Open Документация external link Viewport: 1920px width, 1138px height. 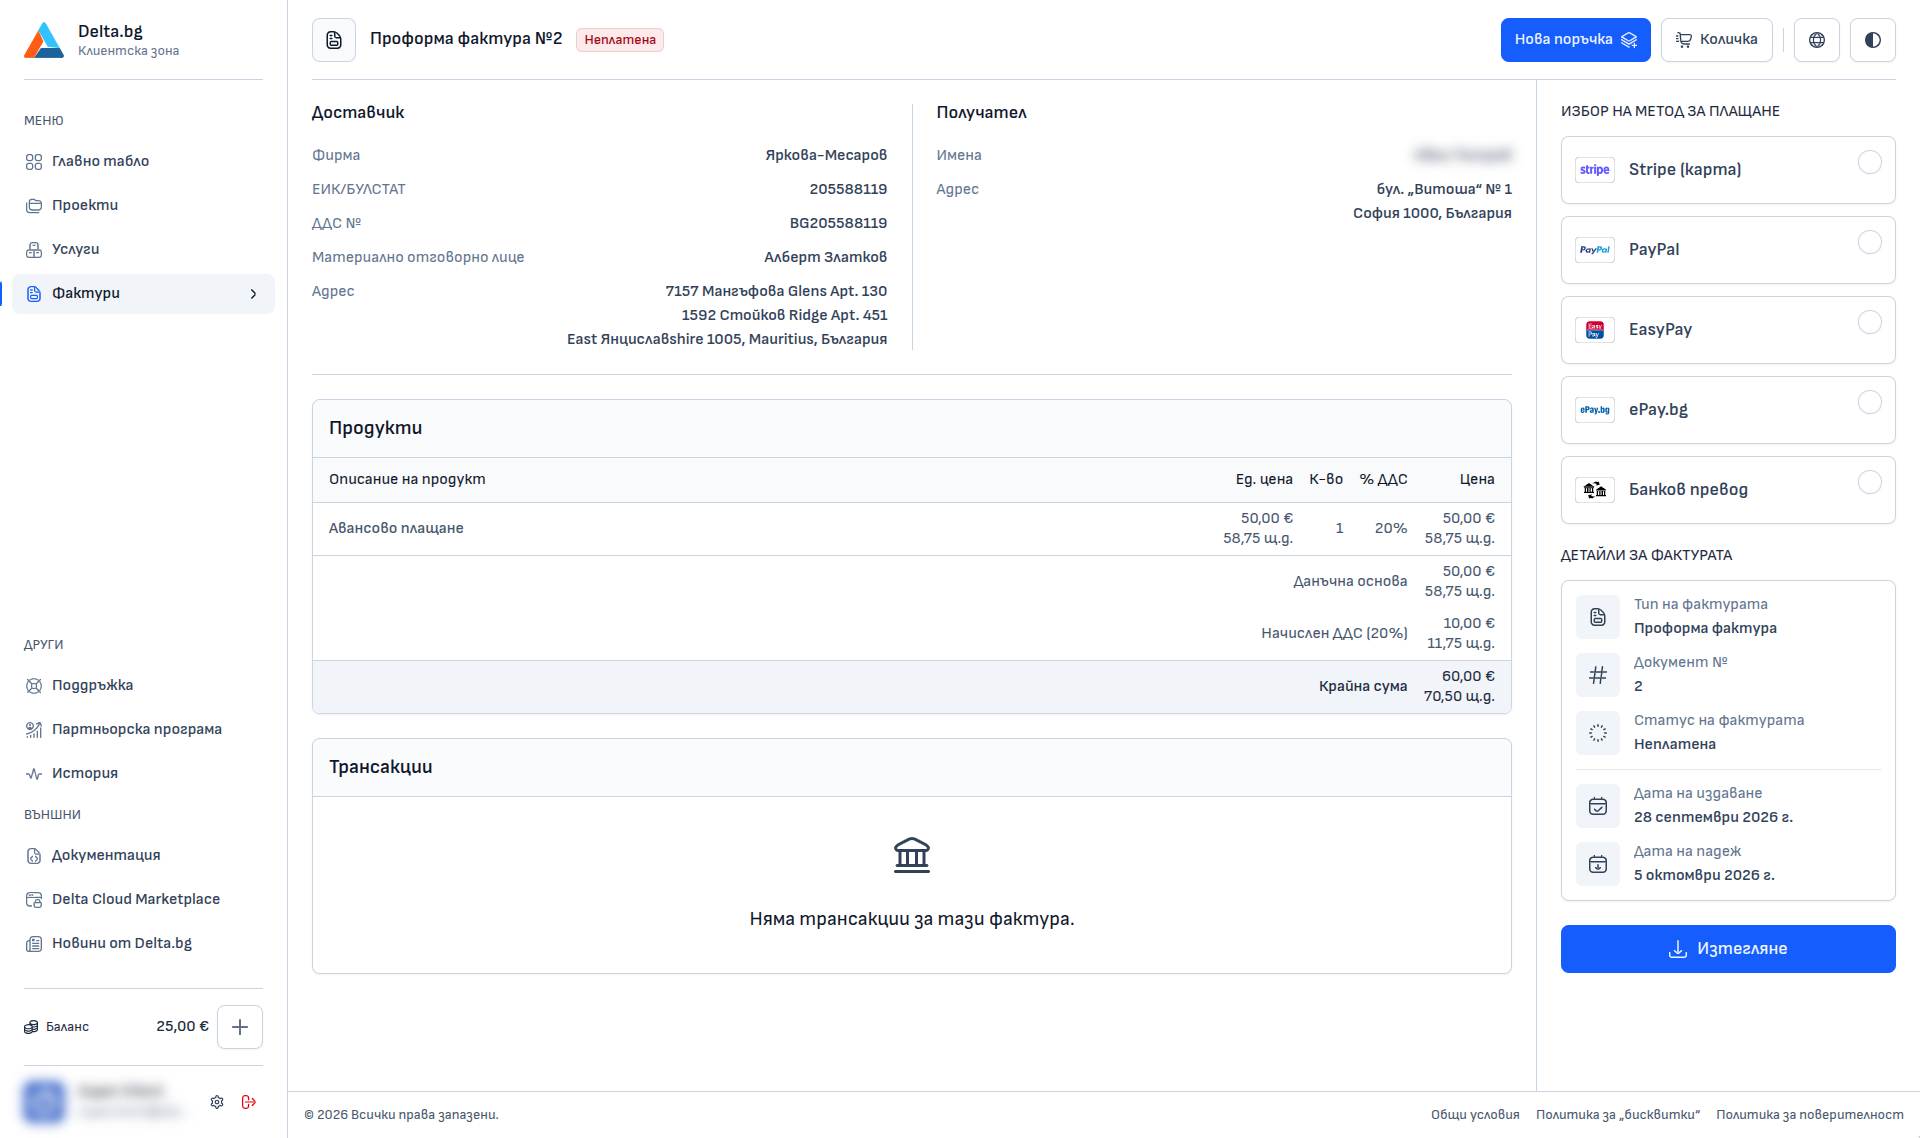[x=143, y=856]
